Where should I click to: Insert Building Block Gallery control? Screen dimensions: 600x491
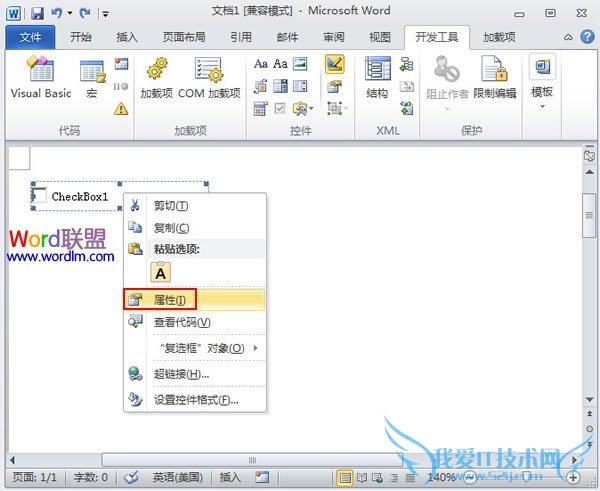point(261,86)
